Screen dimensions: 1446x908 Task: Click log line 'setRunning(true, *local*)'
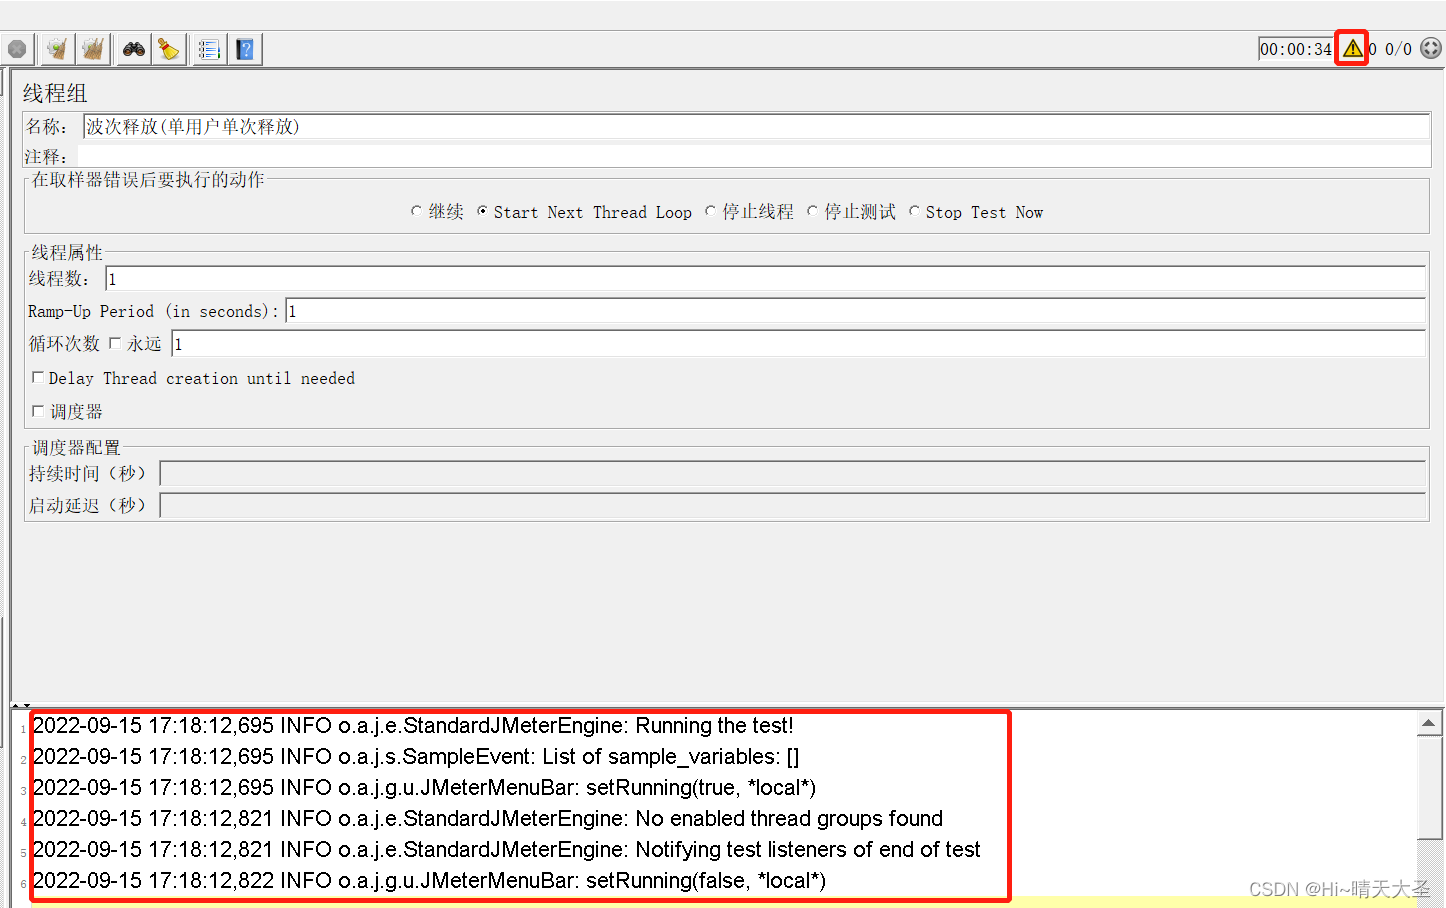click(x=425, y=788)
